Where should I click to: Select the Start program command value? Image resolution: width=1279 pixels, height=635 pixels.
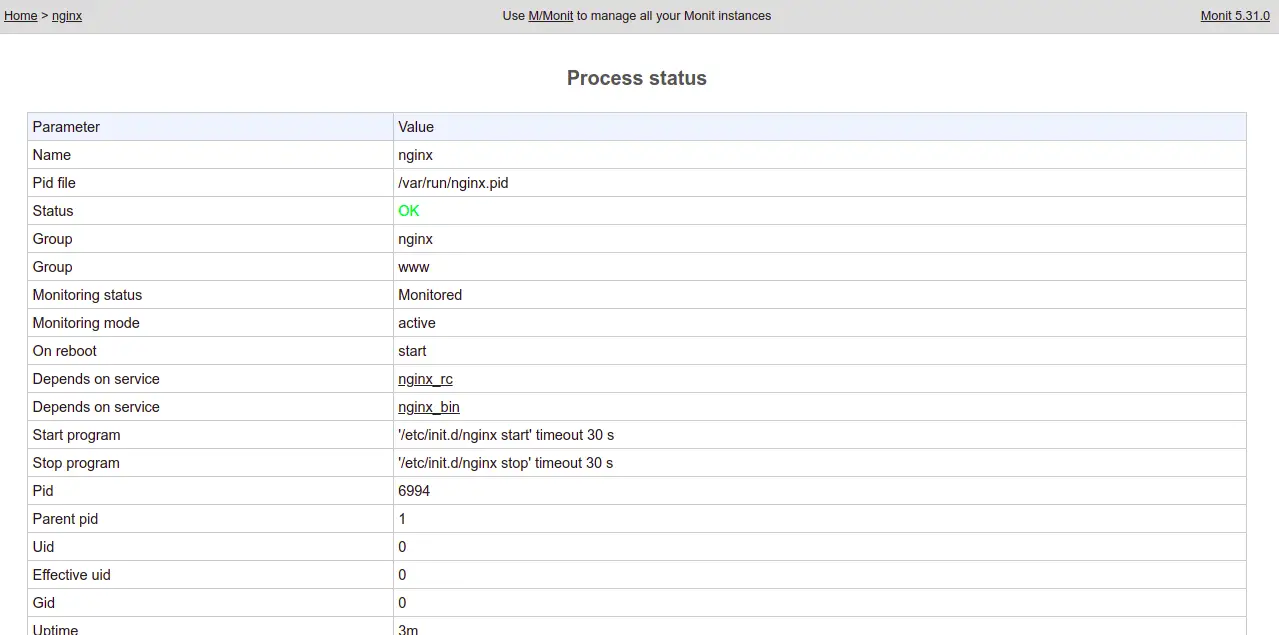click(x=506, y=435)
